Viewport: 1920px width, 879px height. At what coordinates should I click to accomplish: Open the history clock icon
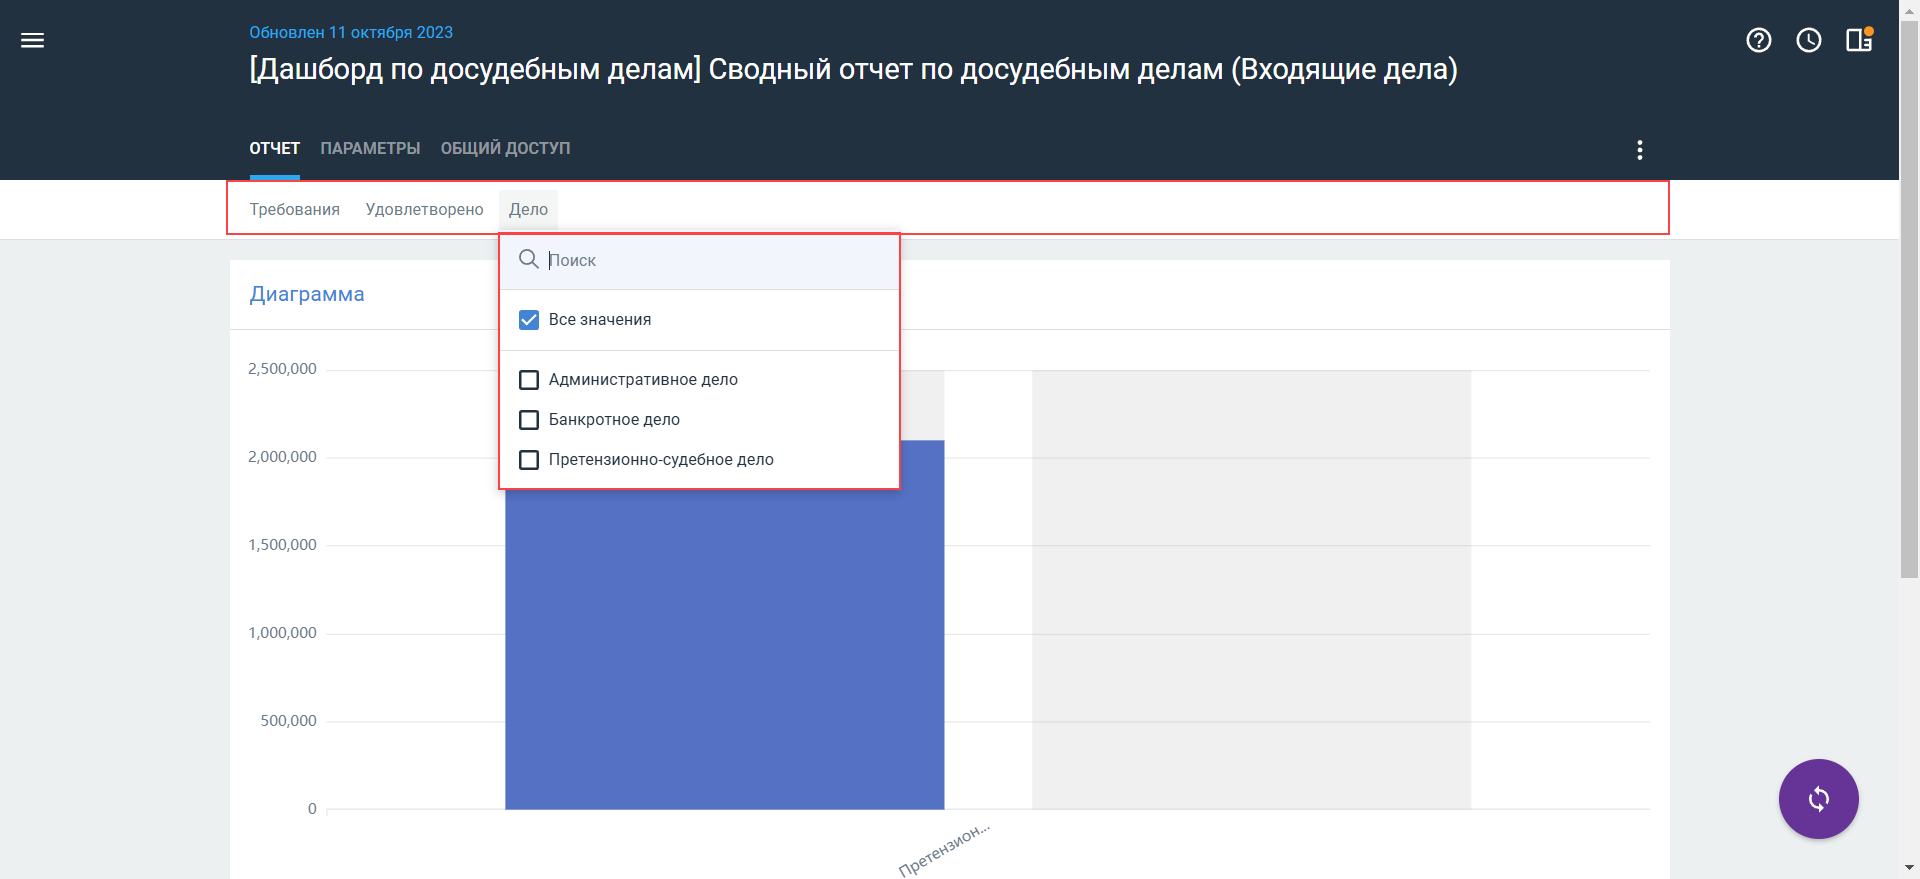[x=1808, y=40]
